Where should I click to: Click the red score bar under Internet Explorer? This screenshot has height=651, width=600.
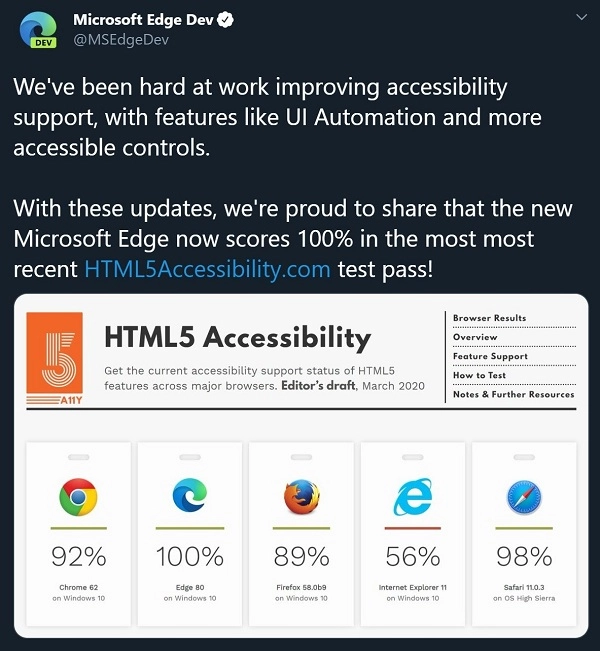(413, 528)
